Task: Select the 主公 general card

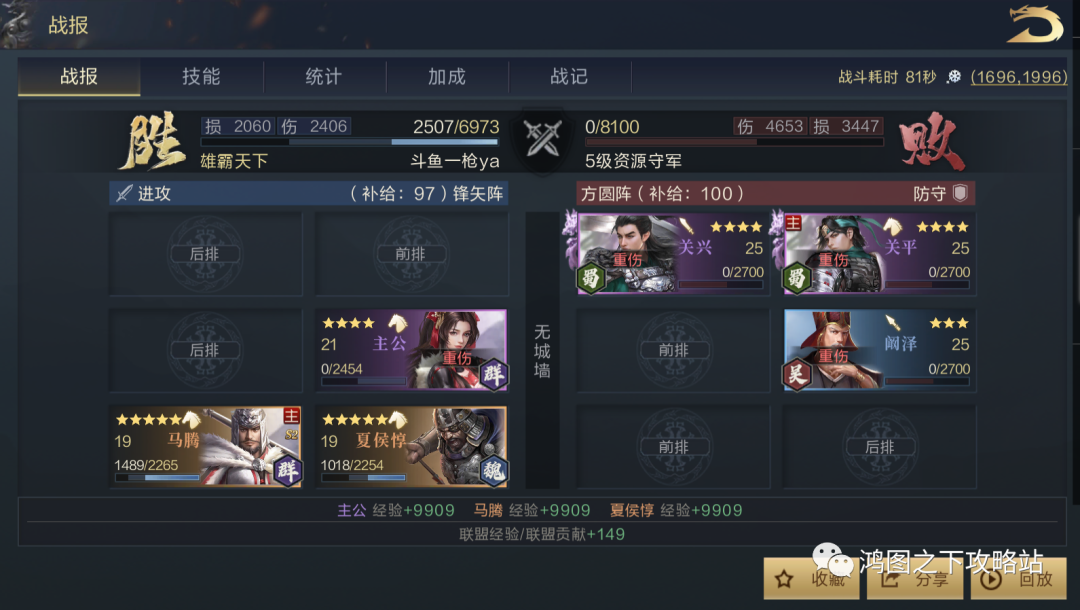Action: click(x=412, y=350)
